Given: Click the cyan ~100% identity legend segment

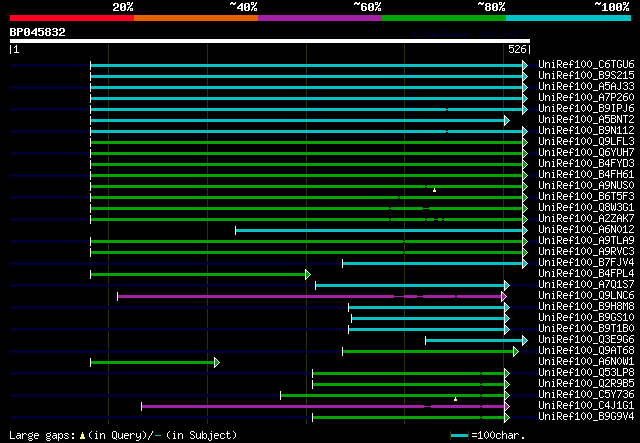Looking at the screenshot, I should click(x=569, y=18).
